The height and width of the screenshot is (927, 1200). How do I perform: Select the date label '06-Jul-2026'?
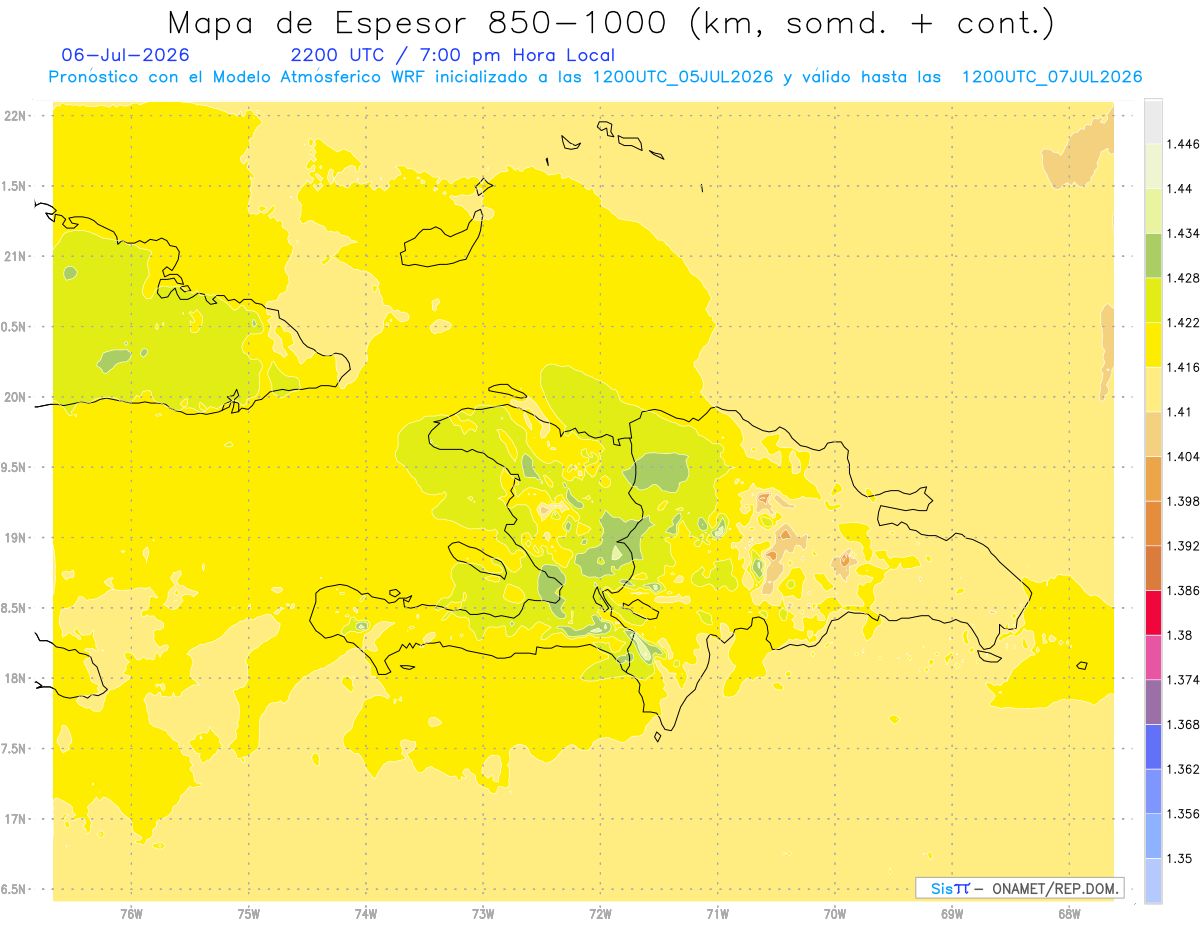pyautogui.click(x=125, y=56)
